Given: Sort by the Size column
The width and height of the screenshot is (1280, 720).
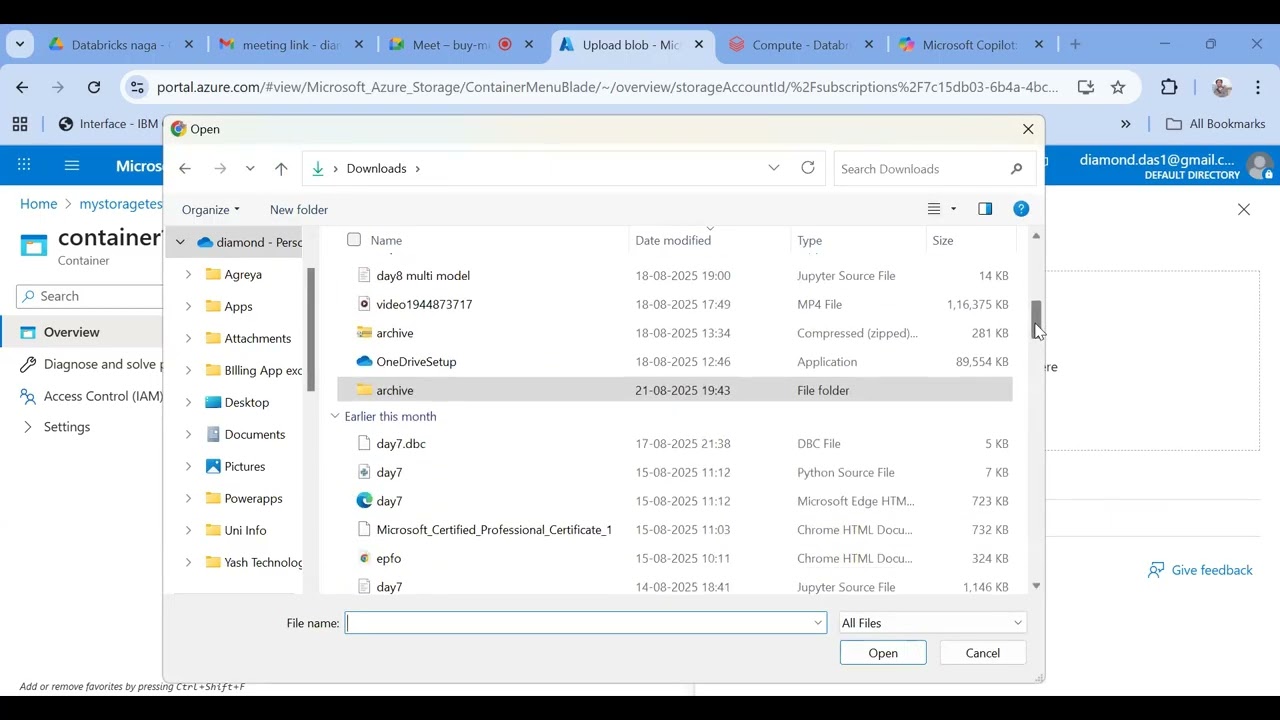Looking at the screenshot, I should 943,241.
